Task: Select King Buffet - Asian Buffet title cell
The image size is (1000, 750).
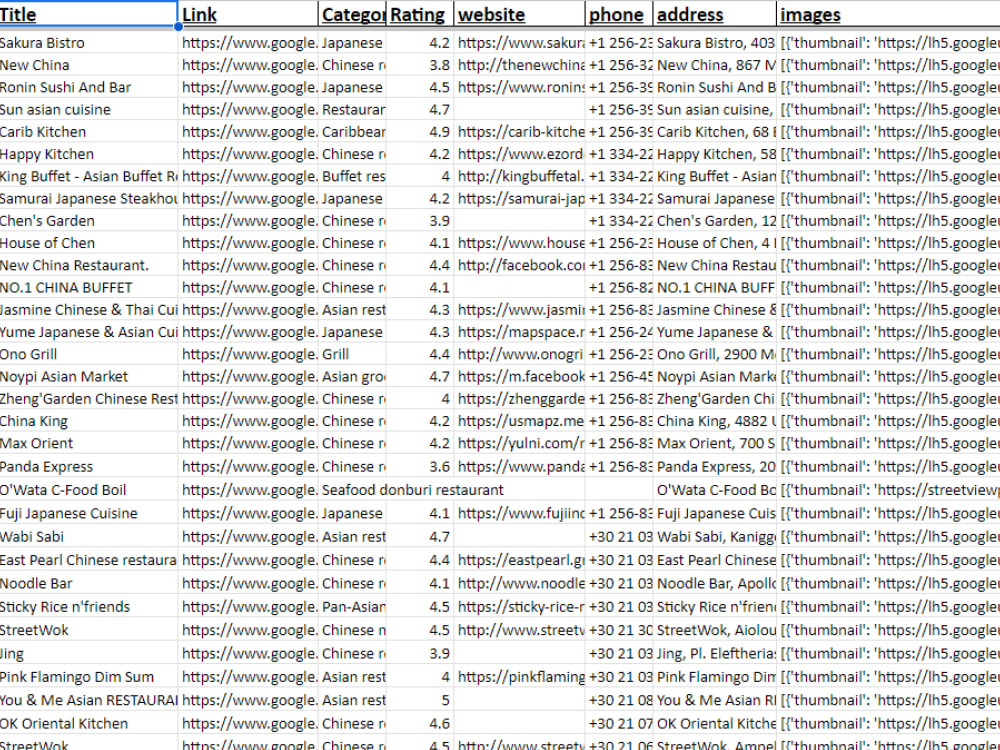Action: pyautogui.click(x=88, y=177)
